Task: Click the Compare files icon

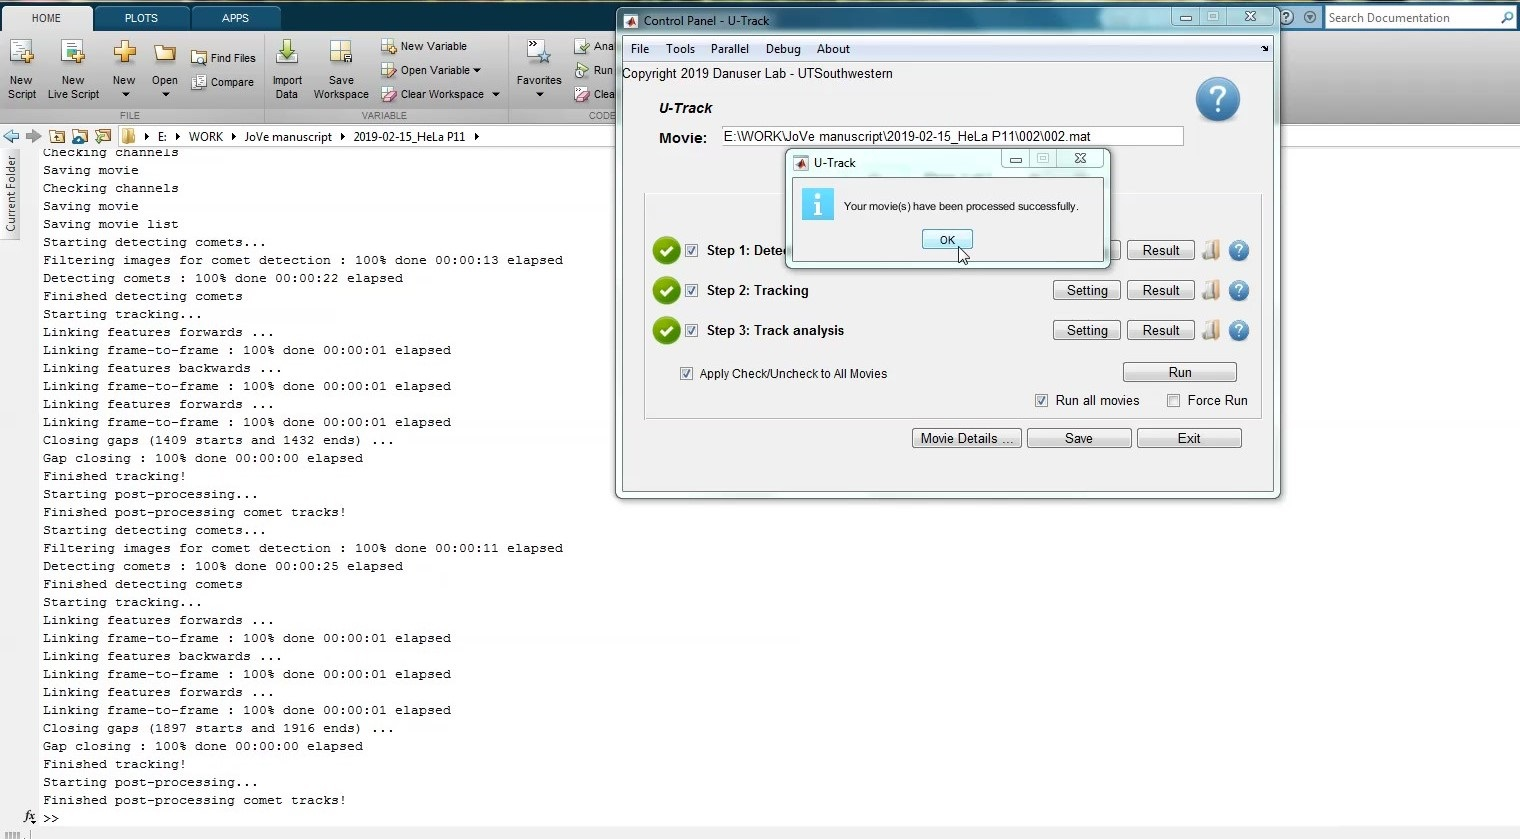Action: 199,82
